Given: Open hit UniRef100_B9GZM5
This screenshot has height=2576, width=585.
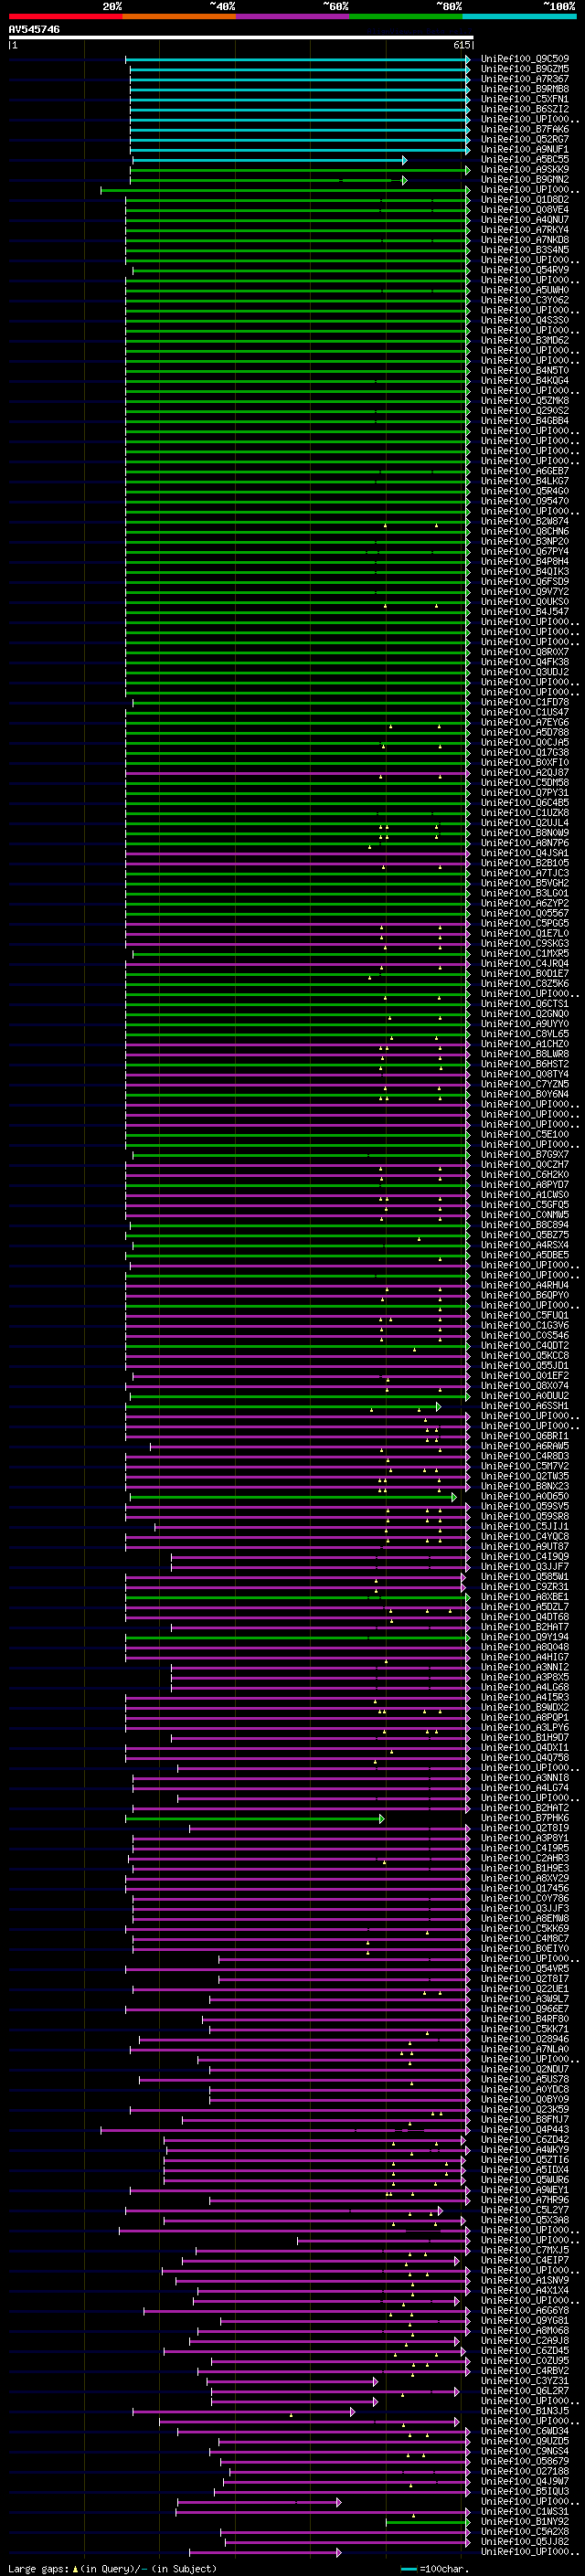Looking at the screenshot, I should pyautogui.click(x=525, y=69).
